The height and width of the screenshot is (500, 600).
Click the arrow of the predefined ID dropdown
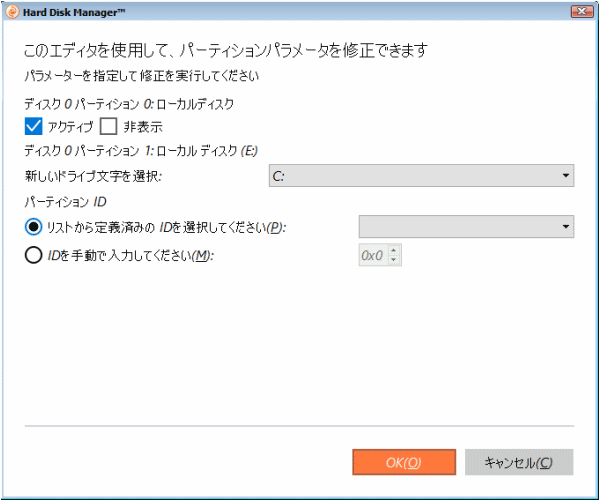[x=567, y=227]
